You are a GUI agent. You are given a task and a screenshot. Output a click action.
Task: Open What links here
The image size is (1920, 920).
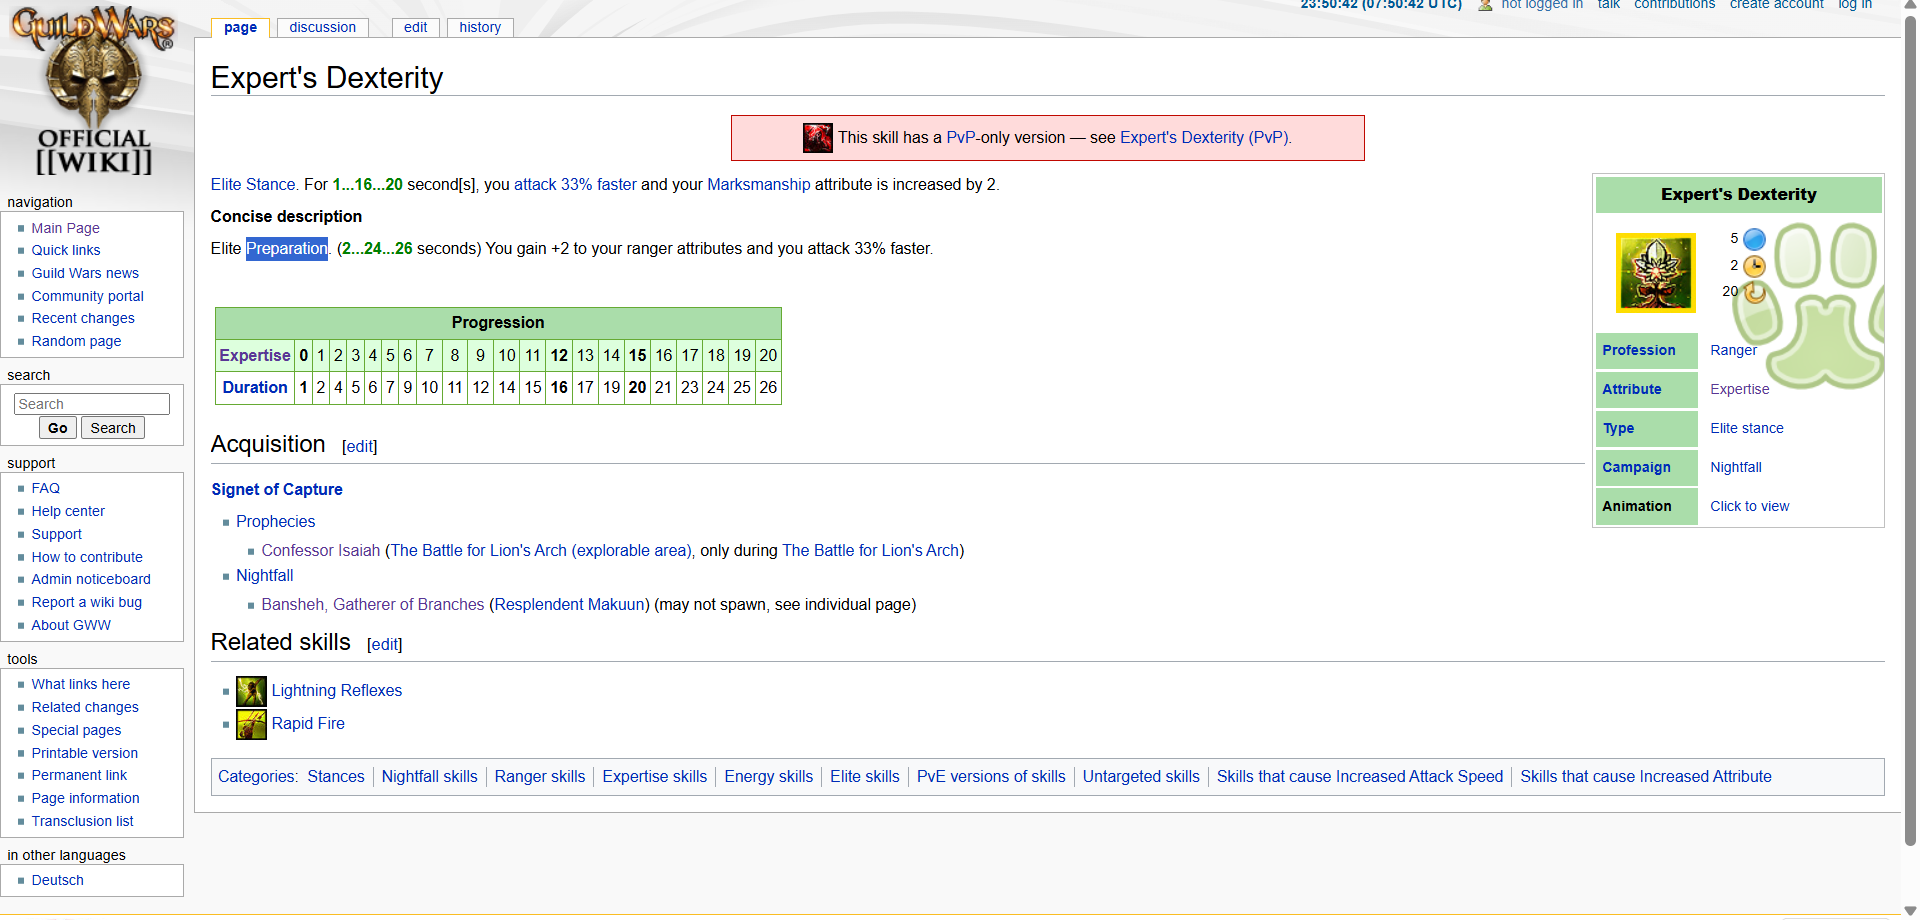(80, 684)
